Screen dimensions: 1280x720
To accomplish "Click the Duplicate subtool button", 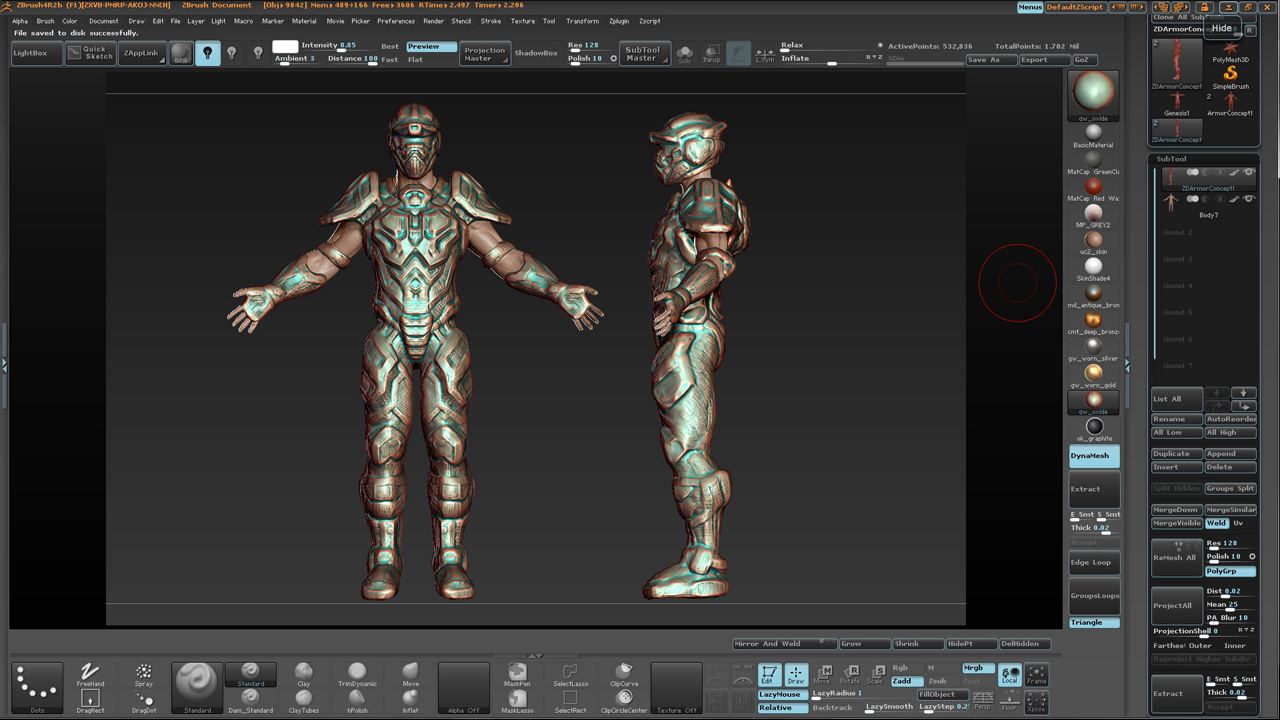I will point(1176,454).
